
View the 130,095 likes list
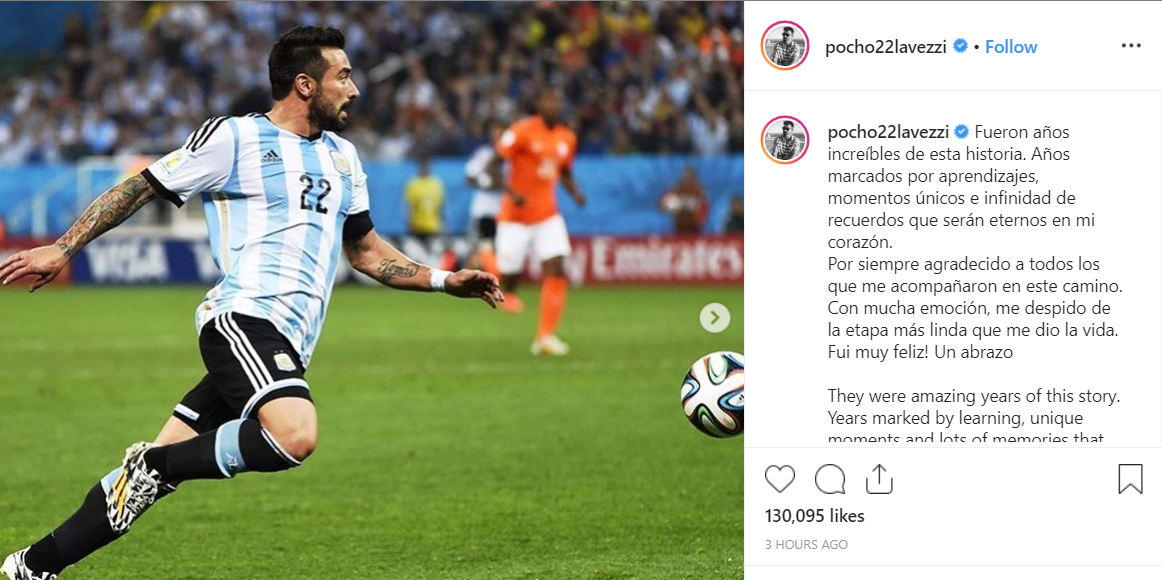point(814,516)
